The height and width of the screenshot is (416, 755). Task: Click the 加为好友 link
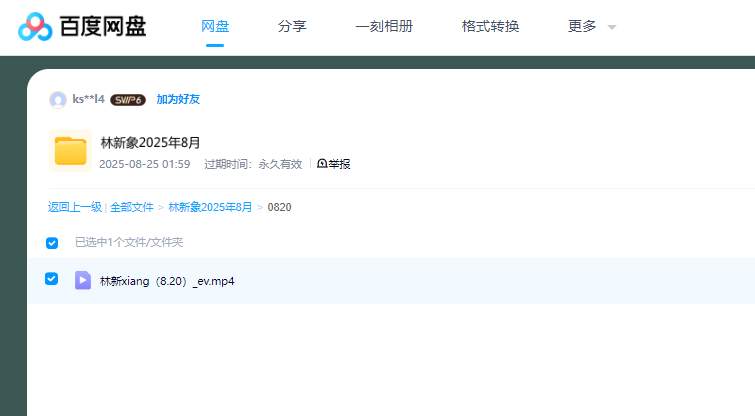tap(178, 100)
